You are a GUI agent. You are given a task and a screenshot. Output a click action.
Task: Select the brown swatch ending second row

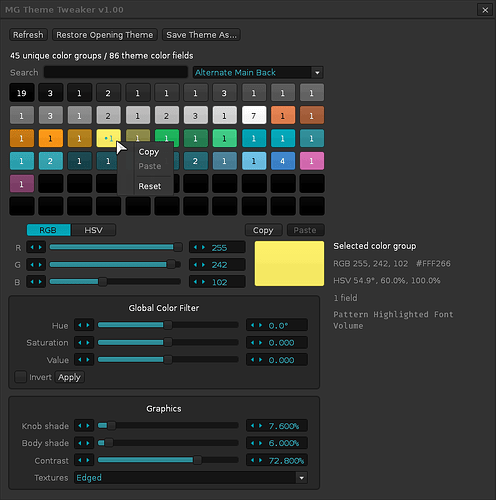[312, 115]
